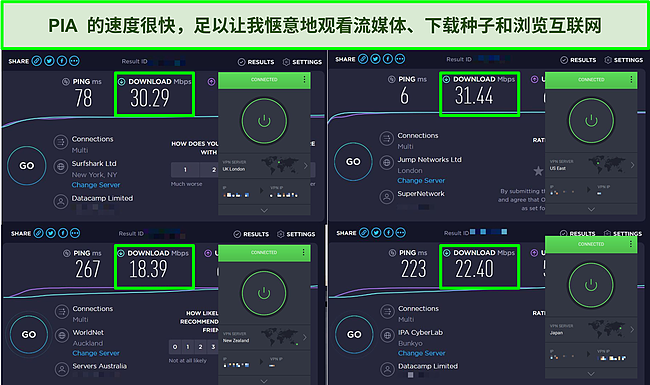Screen dimensions: 650x385
Task: Click globe icon beside WorldNet
Action: [x=62, y=335]
